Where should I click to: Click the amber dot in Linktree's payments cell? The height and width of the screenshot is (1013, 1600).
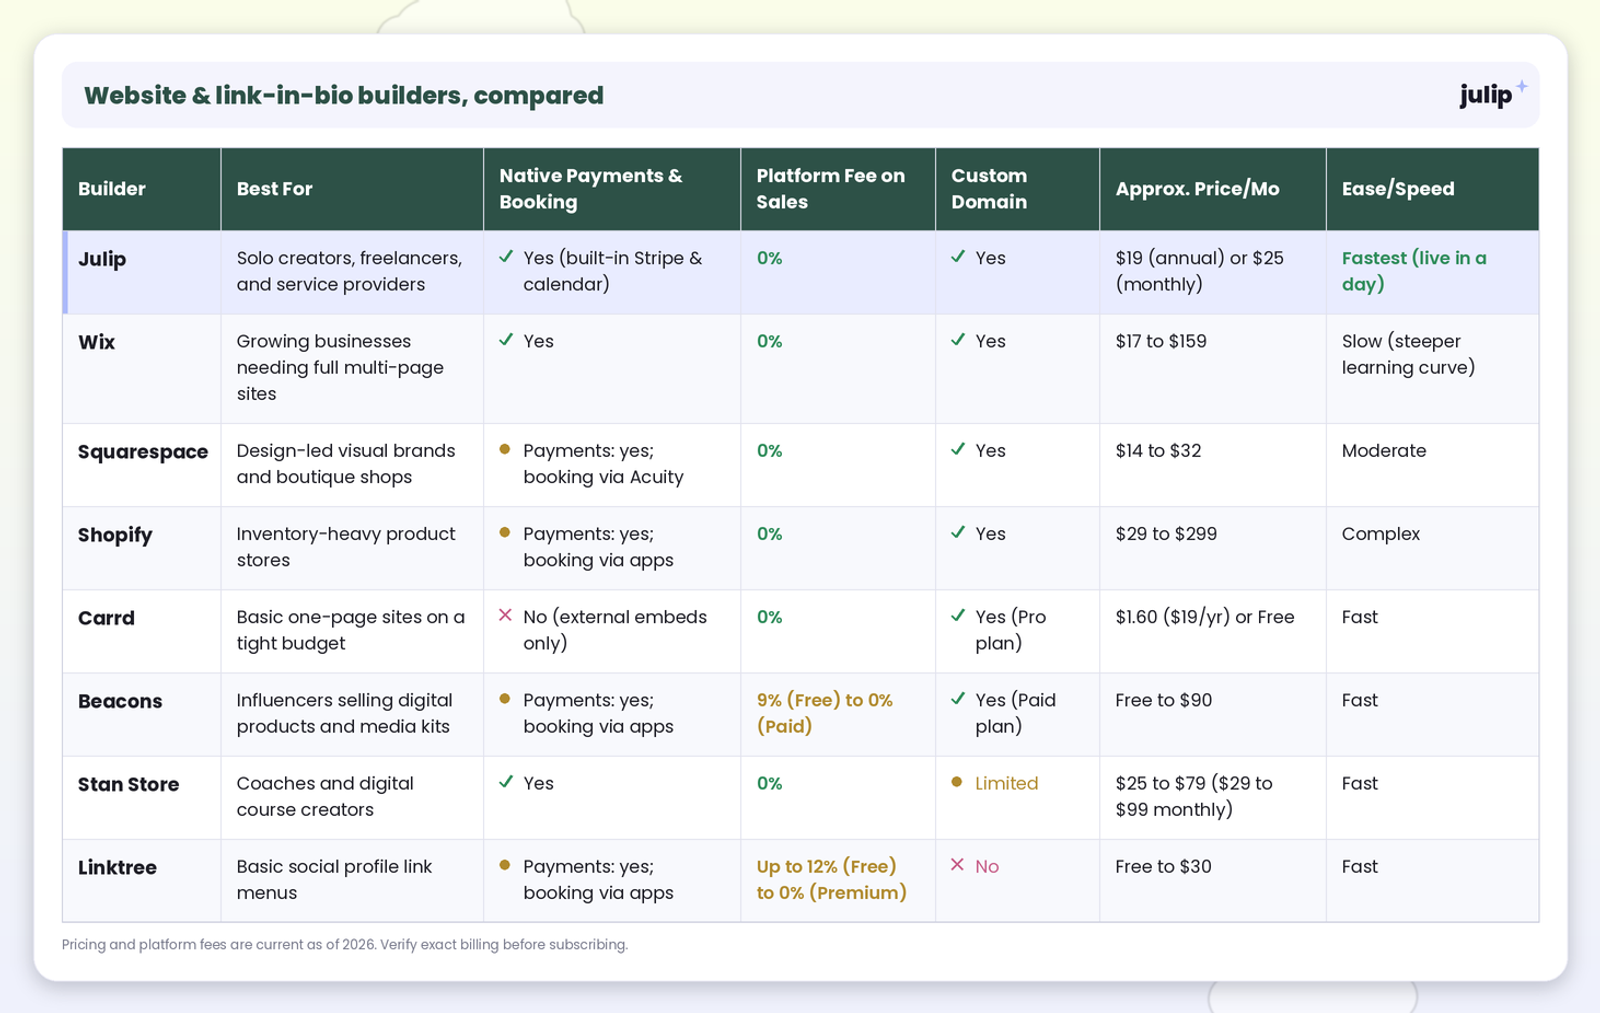point(505,865)
